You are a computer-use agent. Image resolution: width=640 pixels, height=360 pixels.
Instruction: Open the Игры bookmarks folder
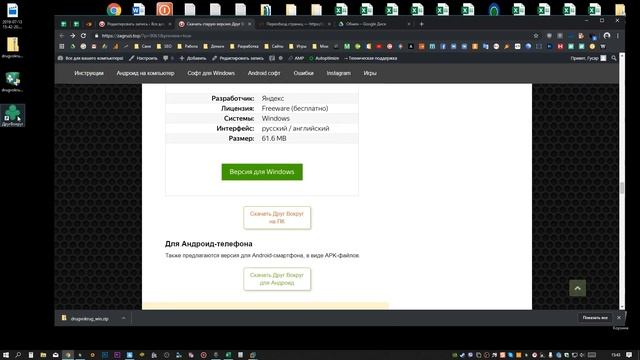pyautogui.click(x=298, y=47)
